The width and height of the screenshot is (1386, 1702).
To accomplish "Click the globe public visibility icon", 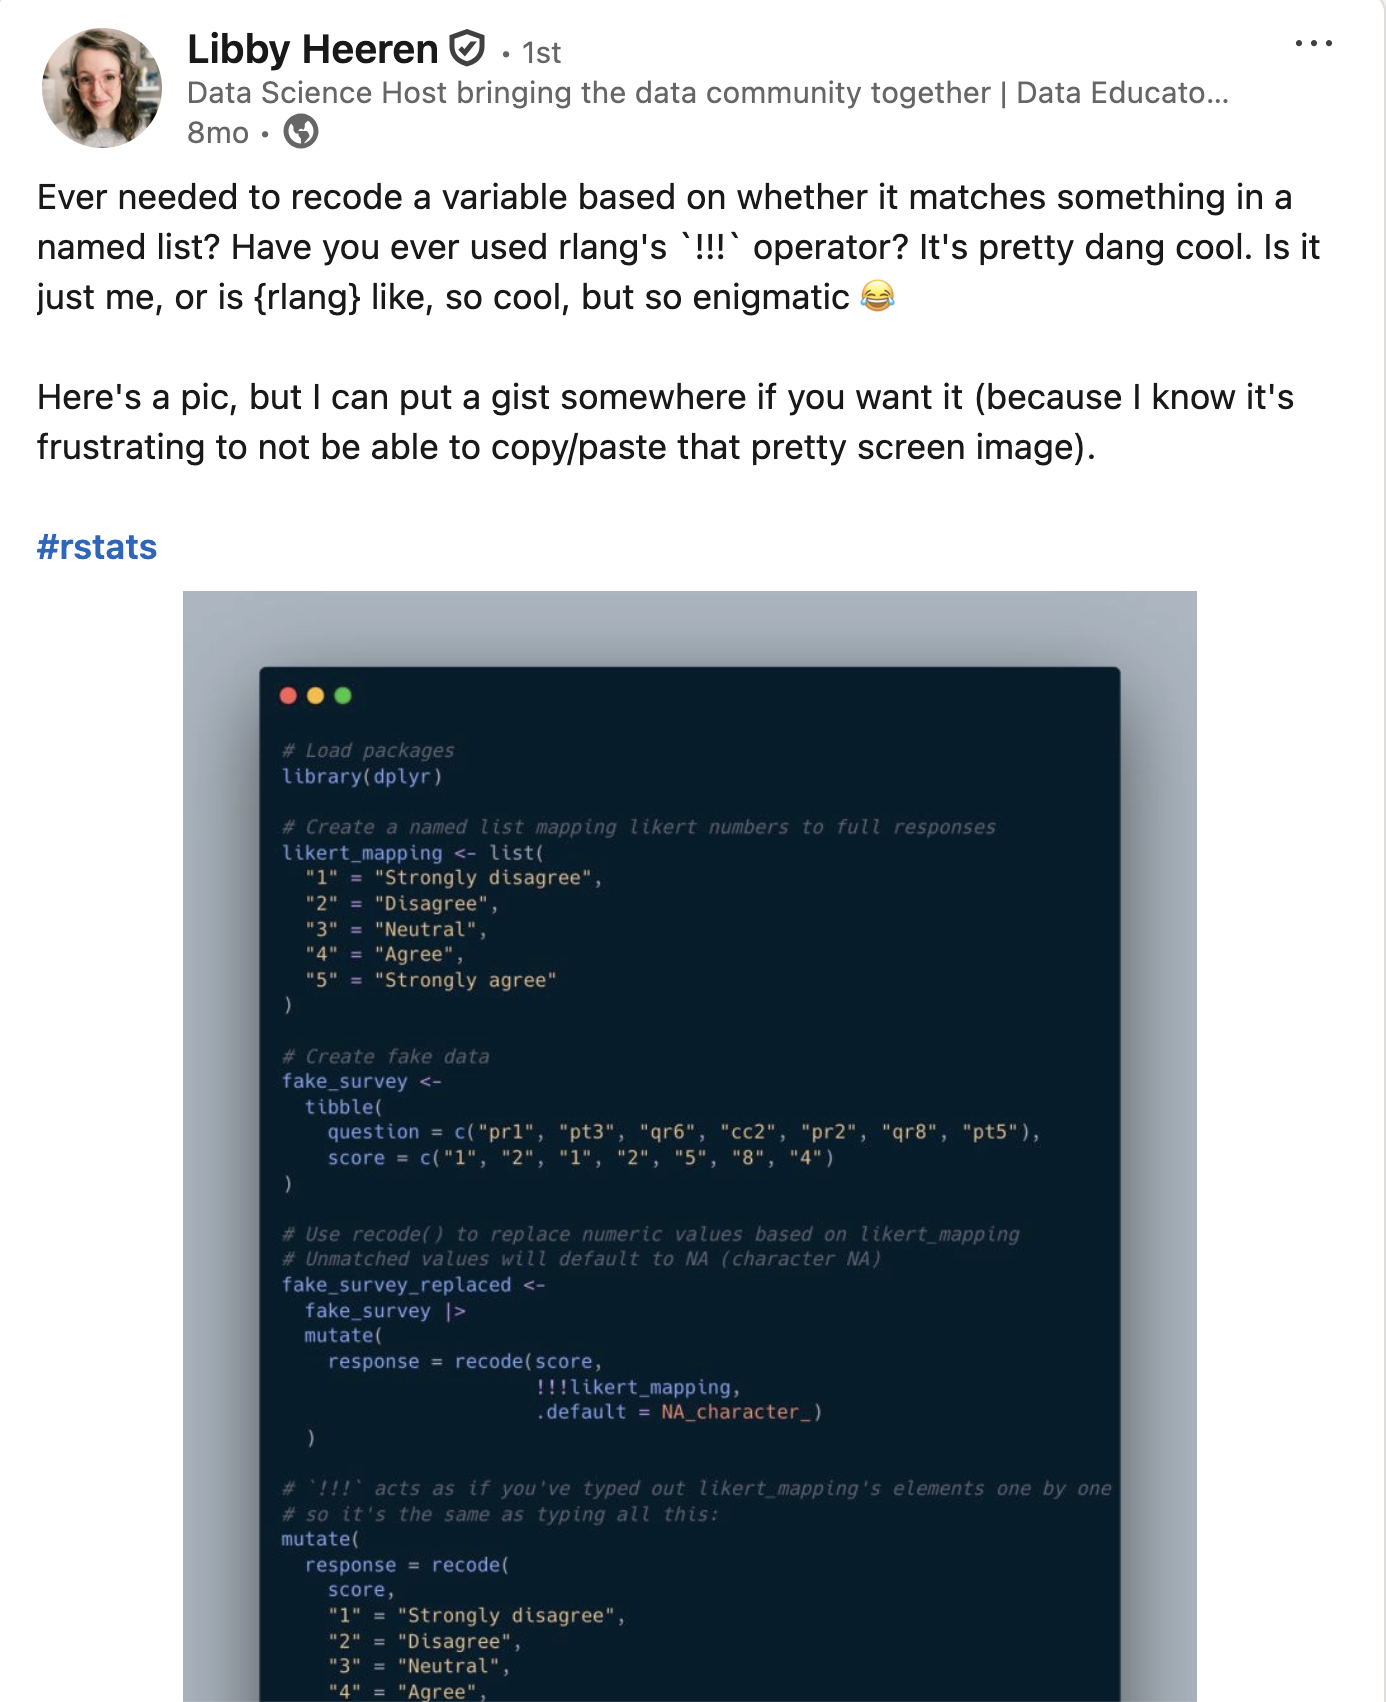I will 301,131.
